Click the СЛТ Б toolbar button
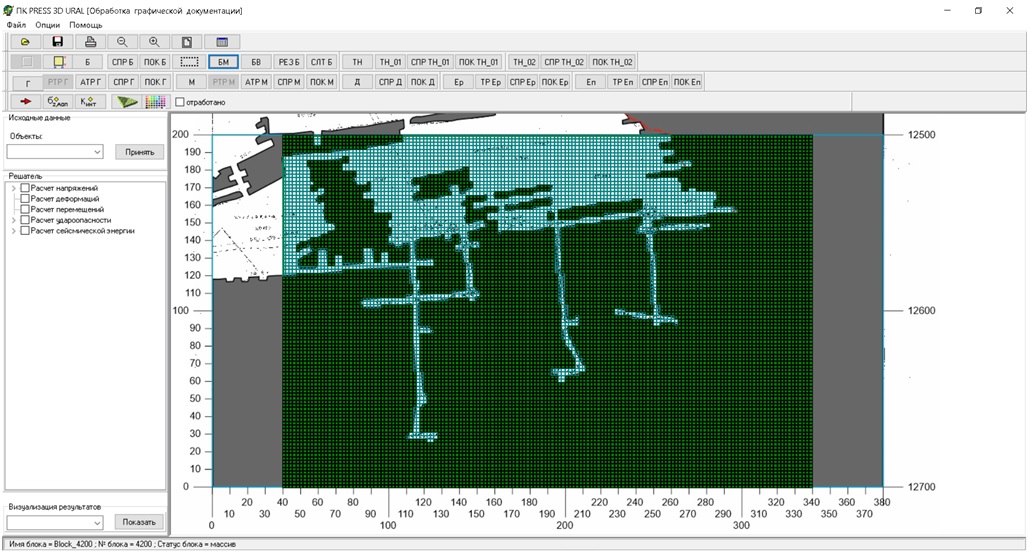 coord(322,62)
